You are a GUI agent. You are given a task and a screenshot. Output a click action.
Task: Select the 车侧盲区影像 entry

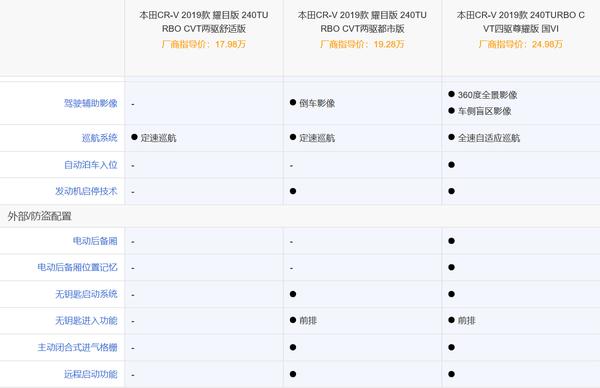pos(480,111)
